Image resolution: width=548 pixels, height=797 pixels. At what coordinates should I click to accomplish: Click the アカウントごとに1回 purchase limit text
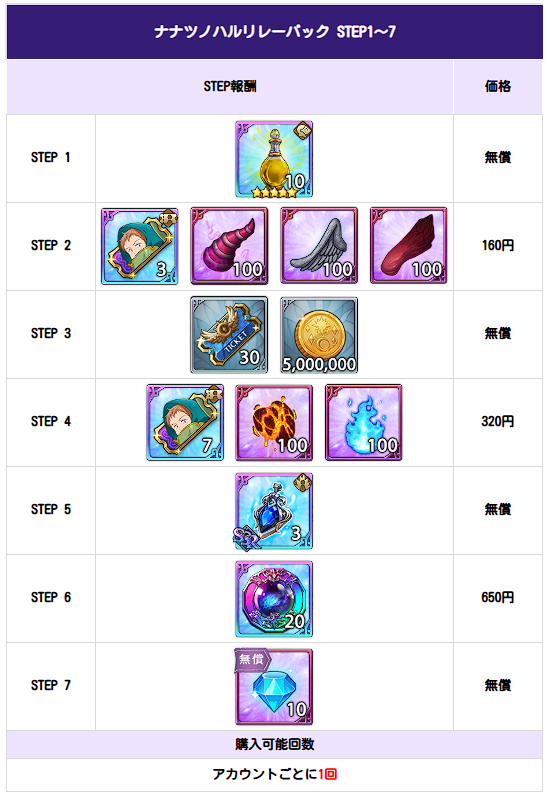275,774
